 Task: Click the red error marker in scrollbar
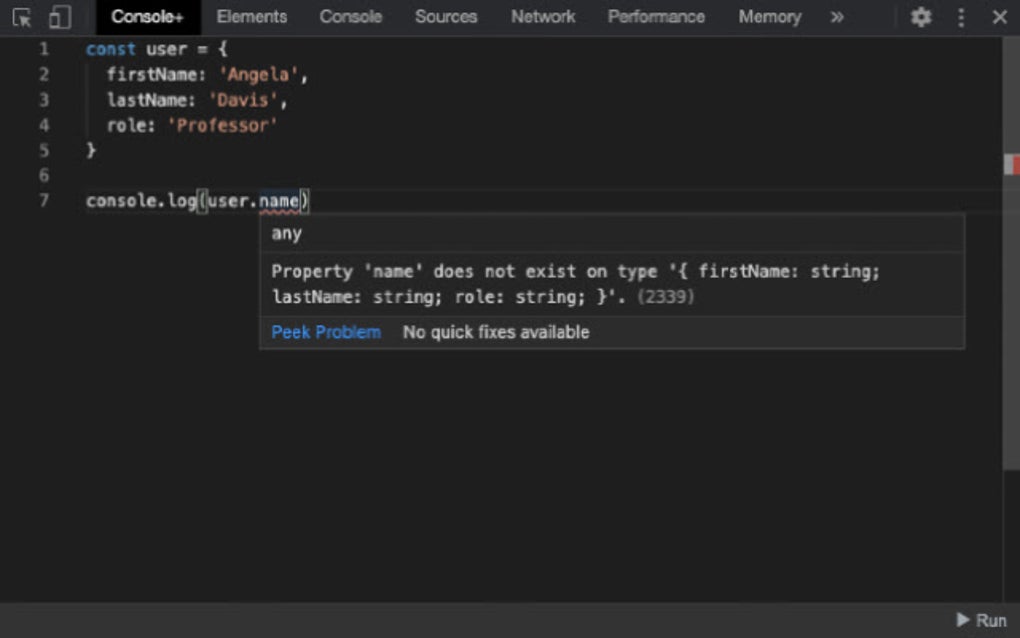pyautogui.click(x=1011, y=165)
